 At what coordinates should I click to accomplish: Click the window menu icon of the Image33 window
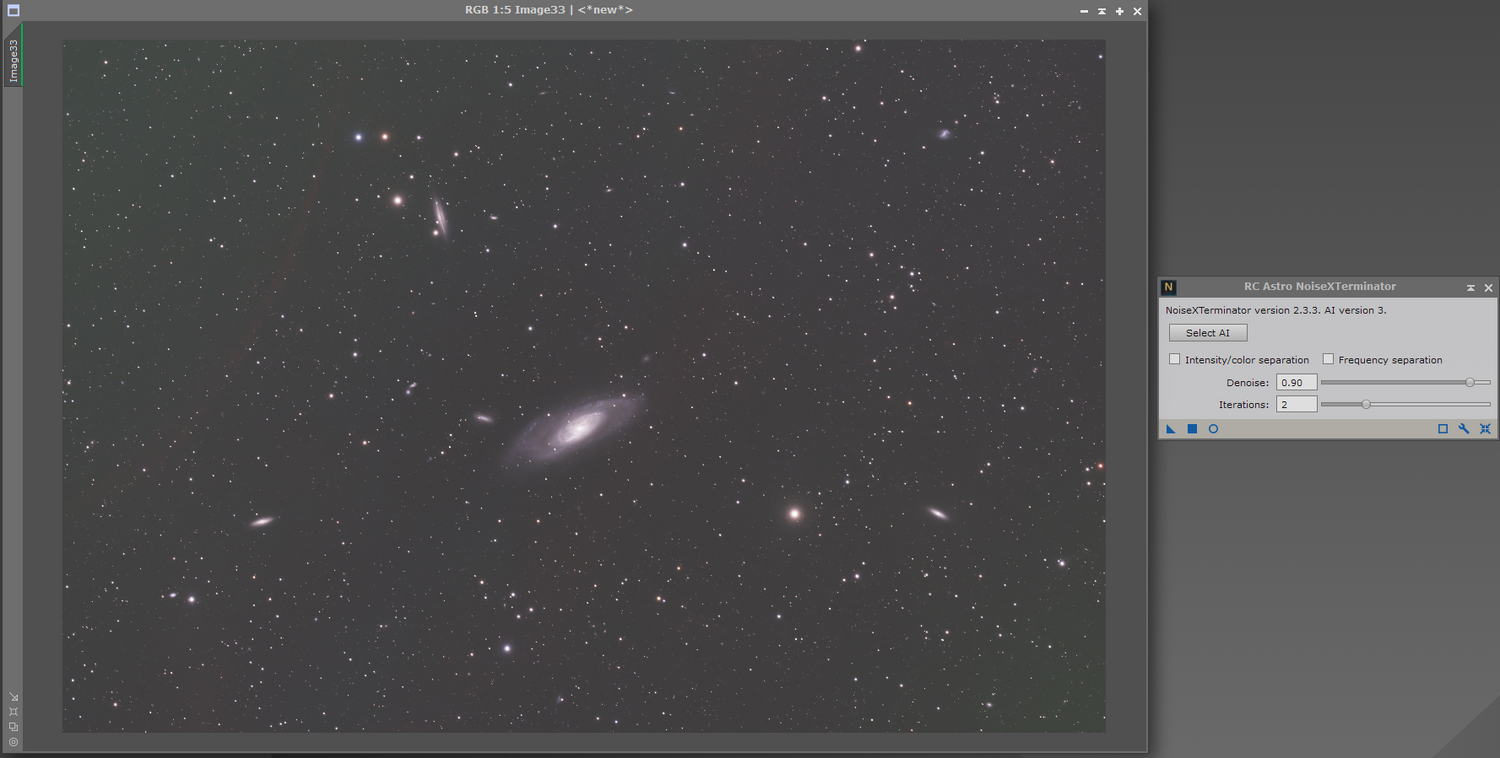pyautogui.click(x=13, y=10)
